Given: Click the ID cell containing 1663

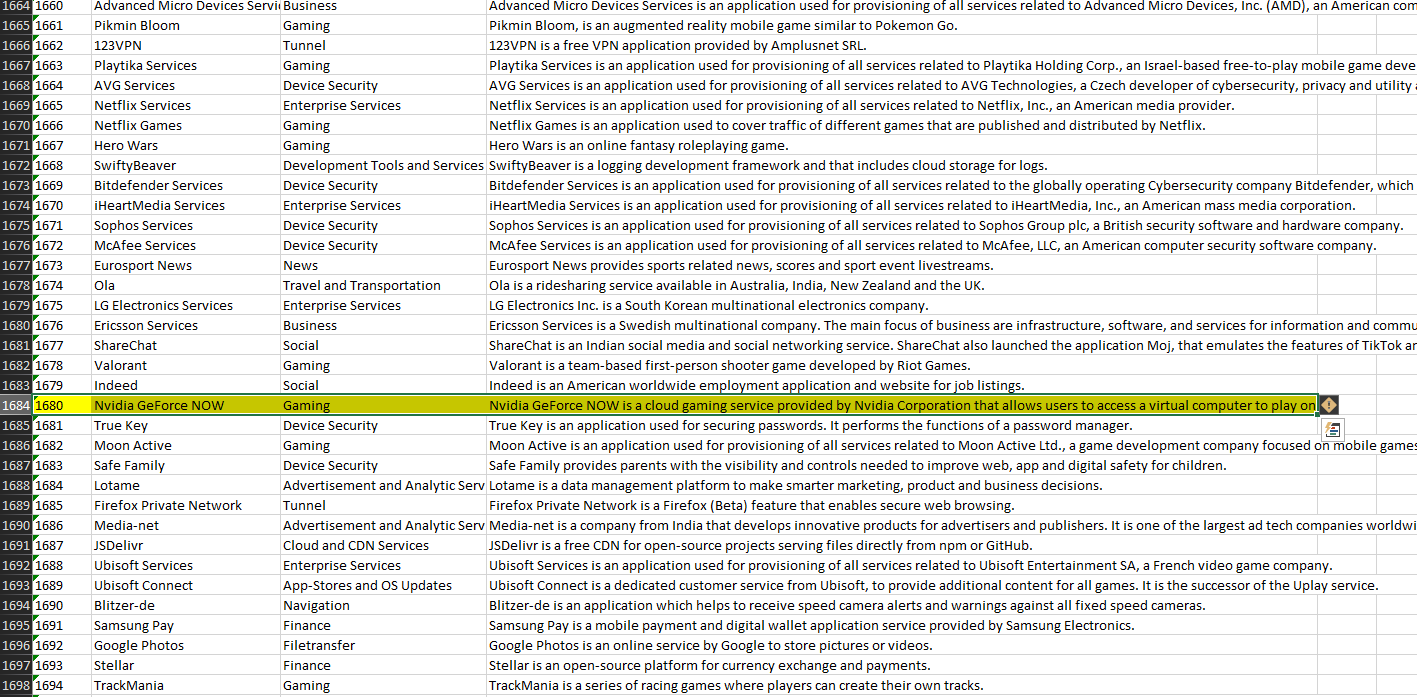Looking at the screenshot, I should click(62, 65).
